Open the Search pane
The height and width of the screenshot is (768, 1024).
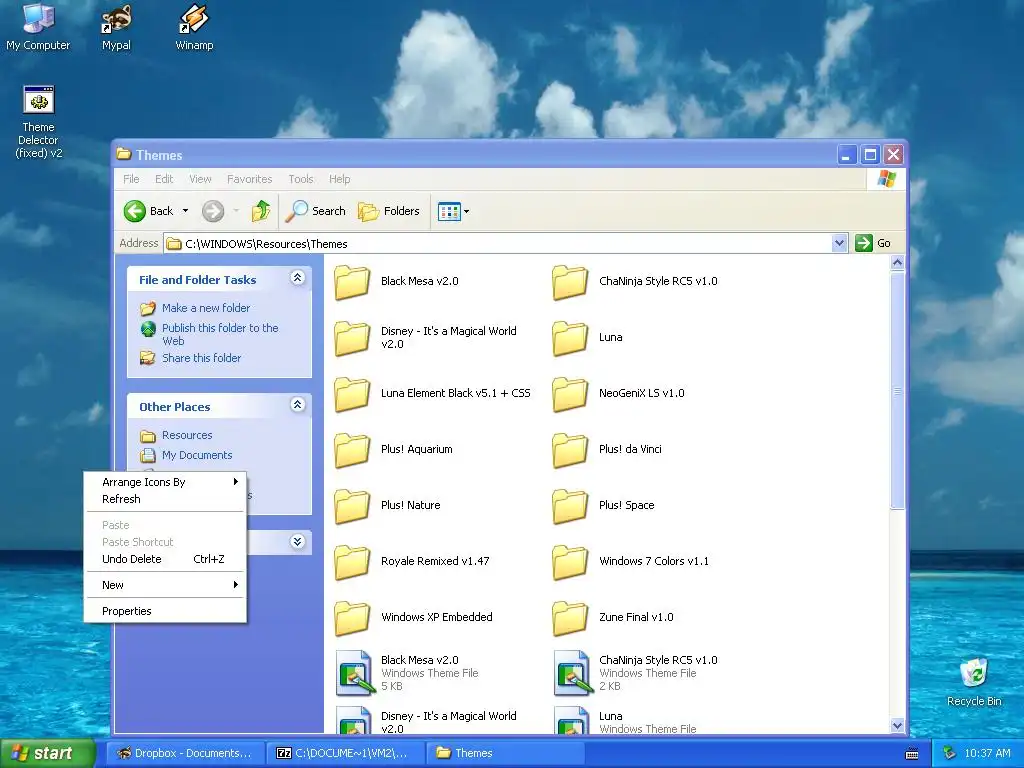pyautogui.click(x=315, y=211)
